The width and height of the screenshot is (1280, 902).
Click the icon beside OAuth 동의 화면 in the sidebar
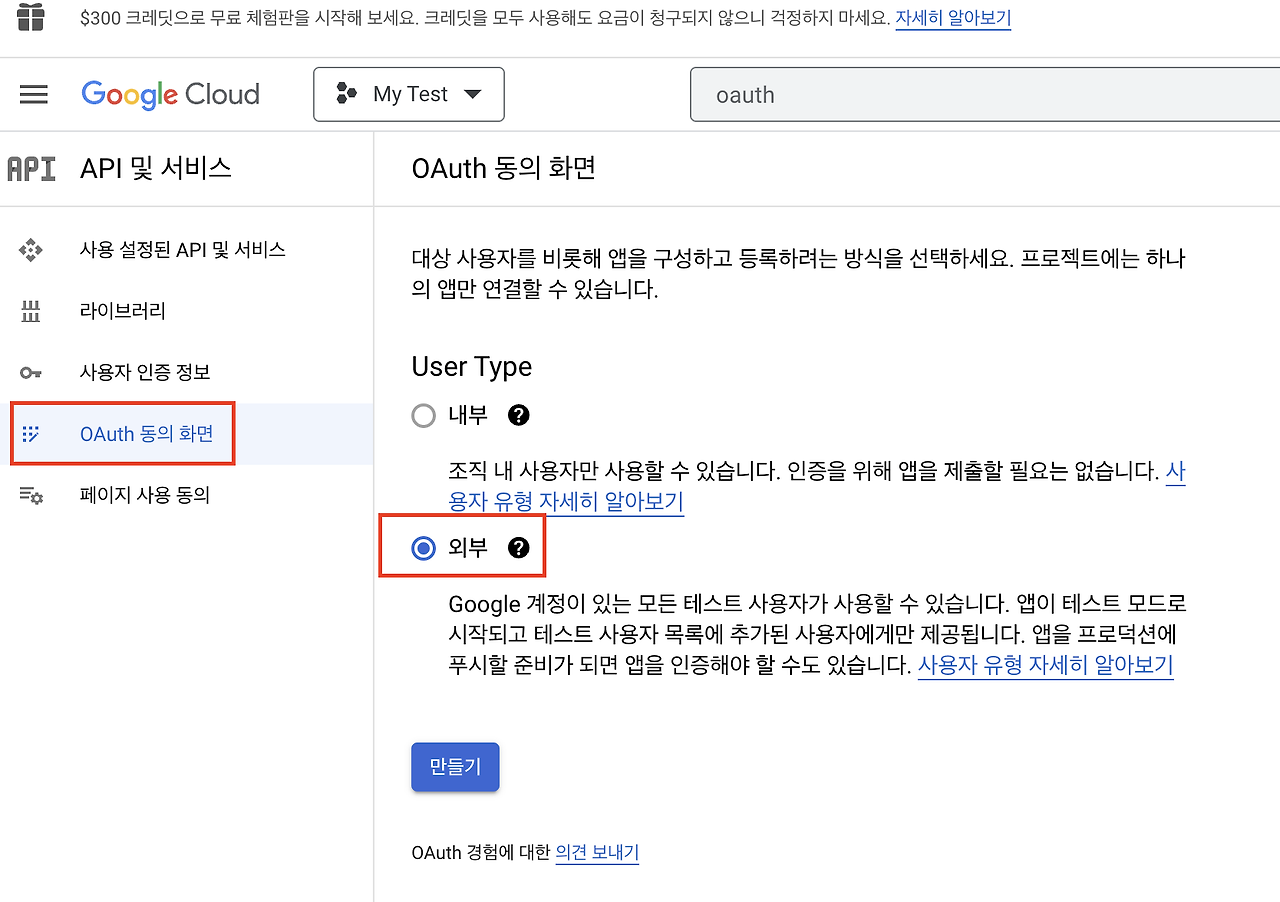pyautogui.click(x=31, y=434)
